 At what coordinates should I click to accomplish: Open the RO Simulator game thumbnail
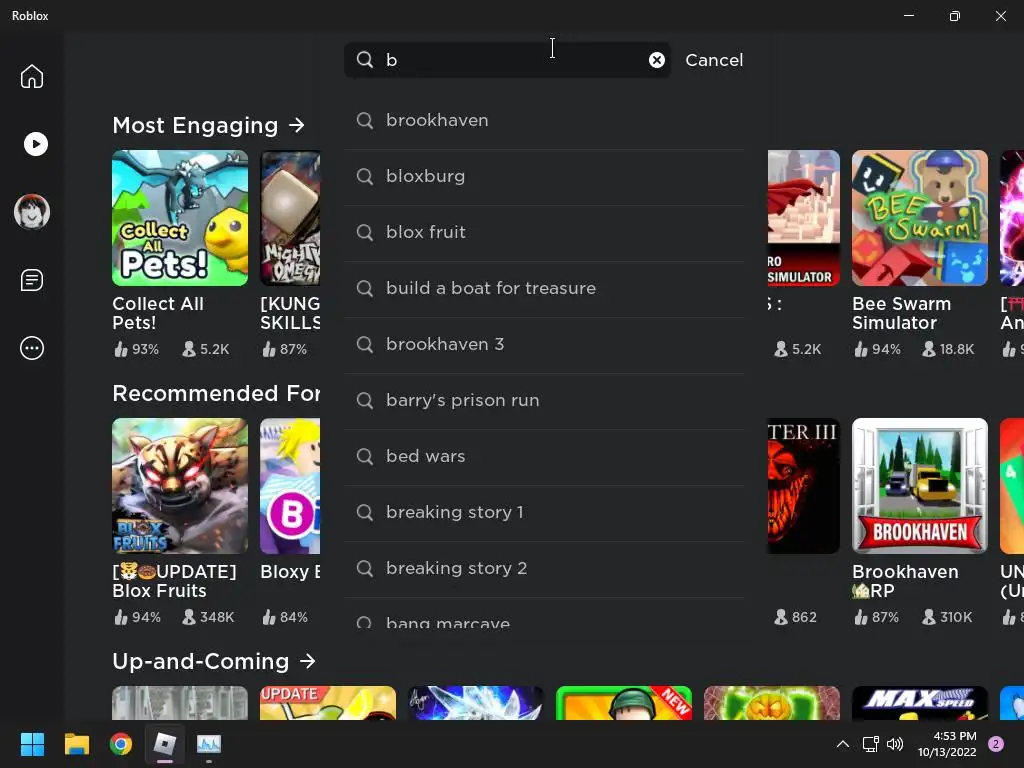tap(804, 218)
